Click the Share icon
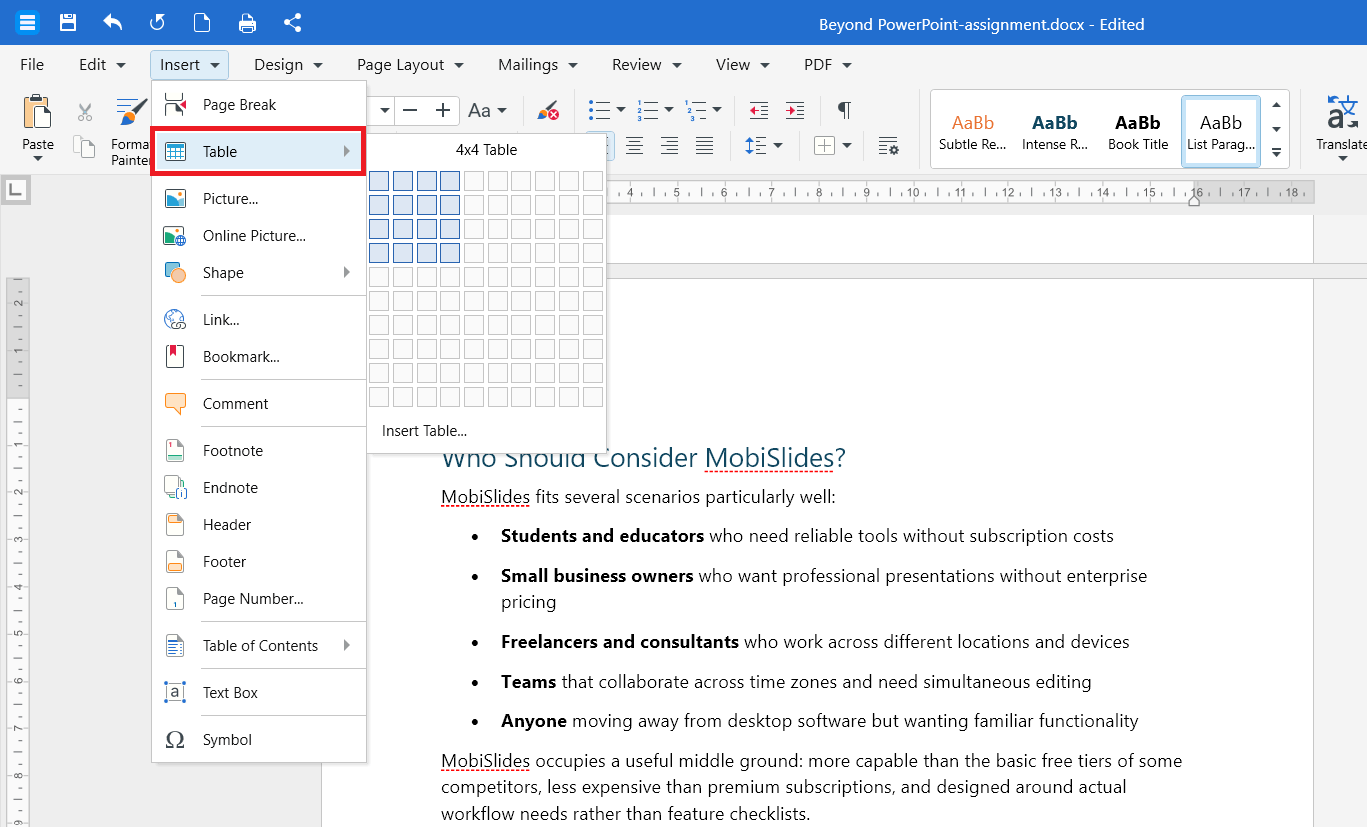 (x=292, y=23)
